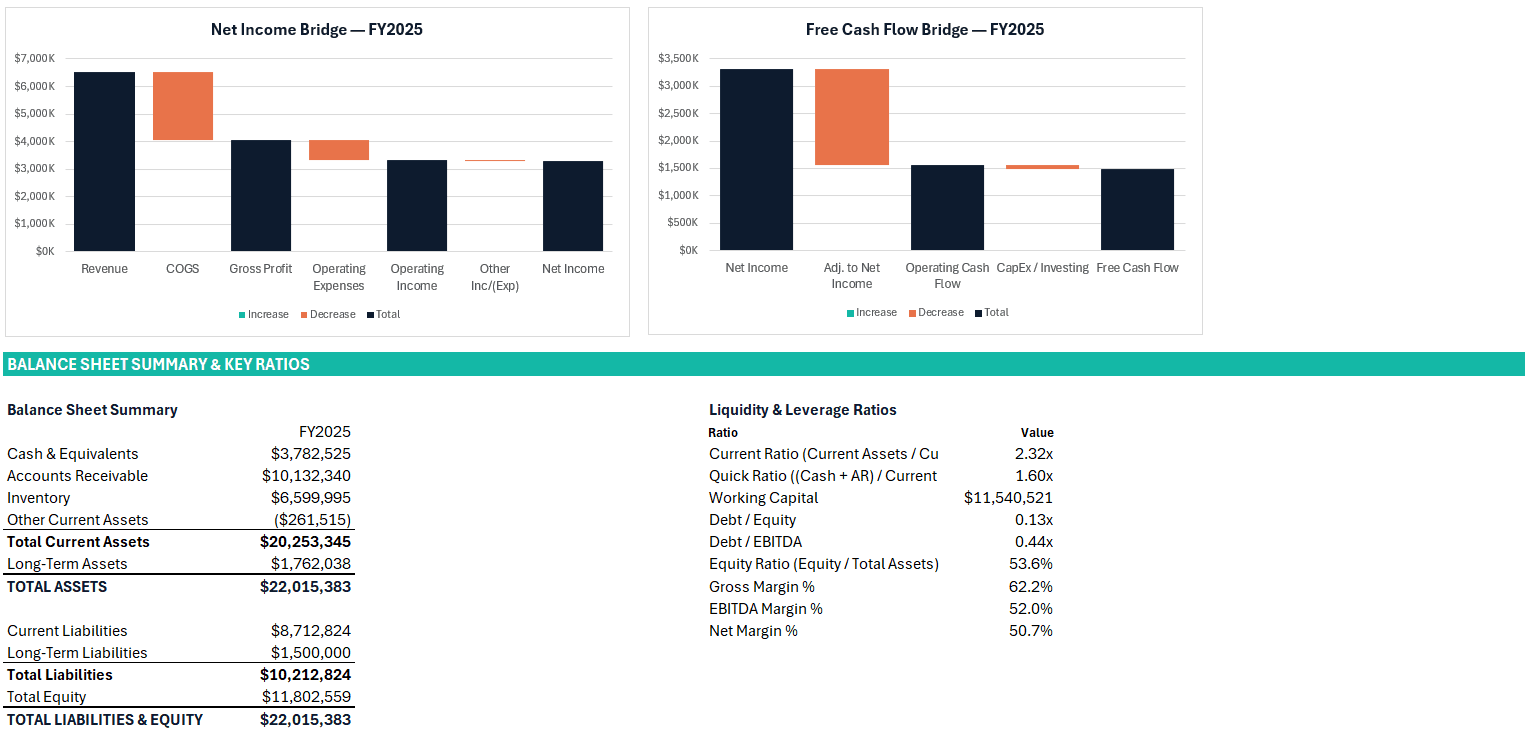Click the Operating Income bar
The image size is (1532, 739).
(x=417, y=205)
